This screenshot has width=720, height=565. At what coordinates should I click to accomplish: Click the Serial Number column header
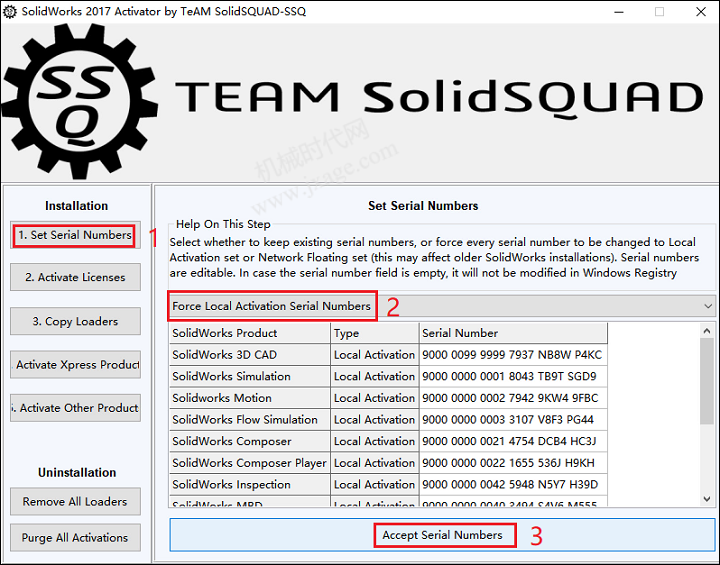tap(513, 333)
